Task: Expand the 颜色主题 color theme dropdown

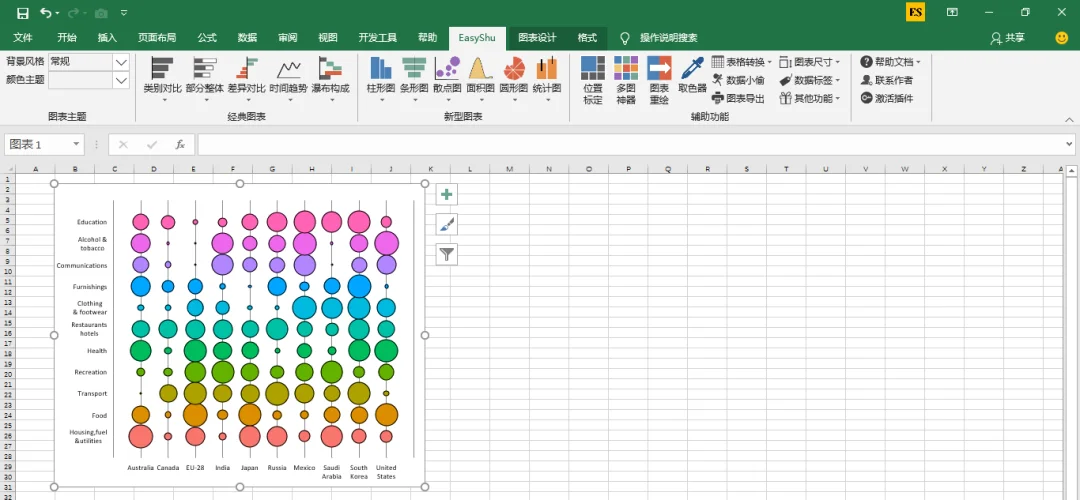Action: click(121, 80)
